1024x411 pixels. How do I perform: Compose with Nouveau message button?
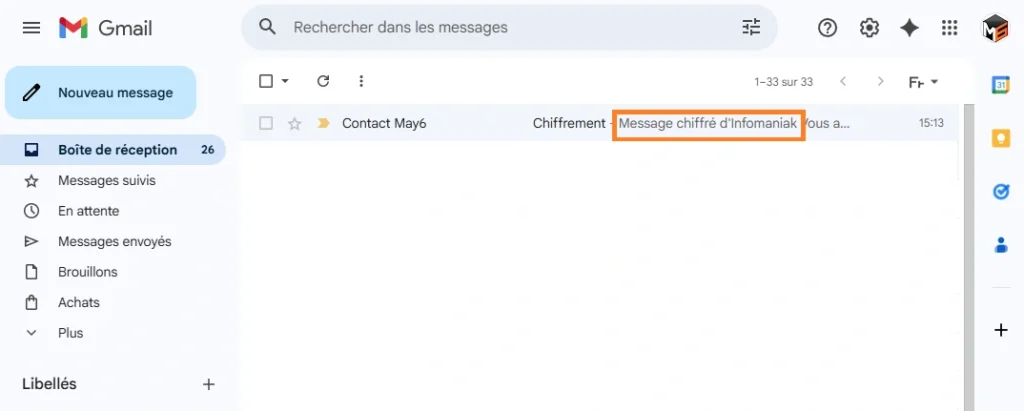coord(101,93)
